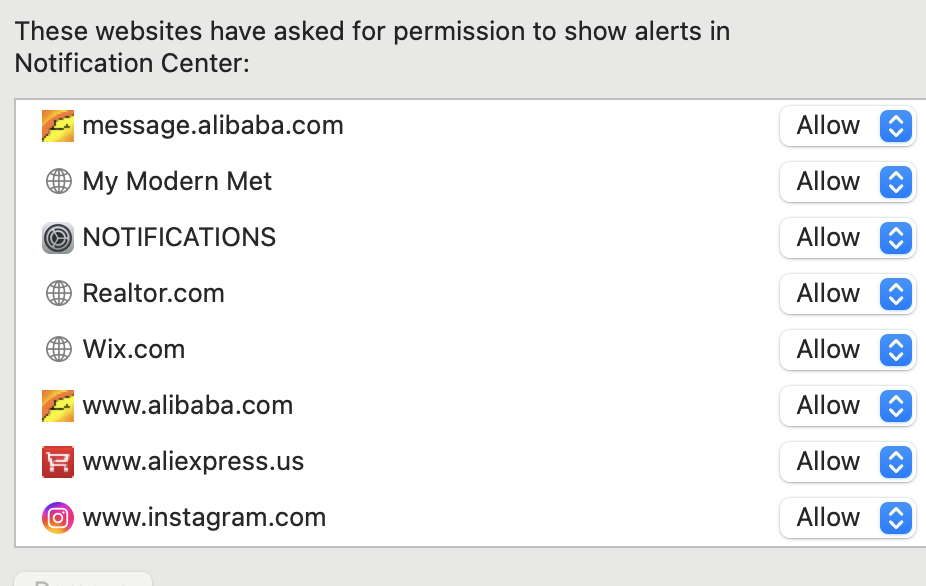Expand the permission menu for www.alibaba.com

[847, 406]
